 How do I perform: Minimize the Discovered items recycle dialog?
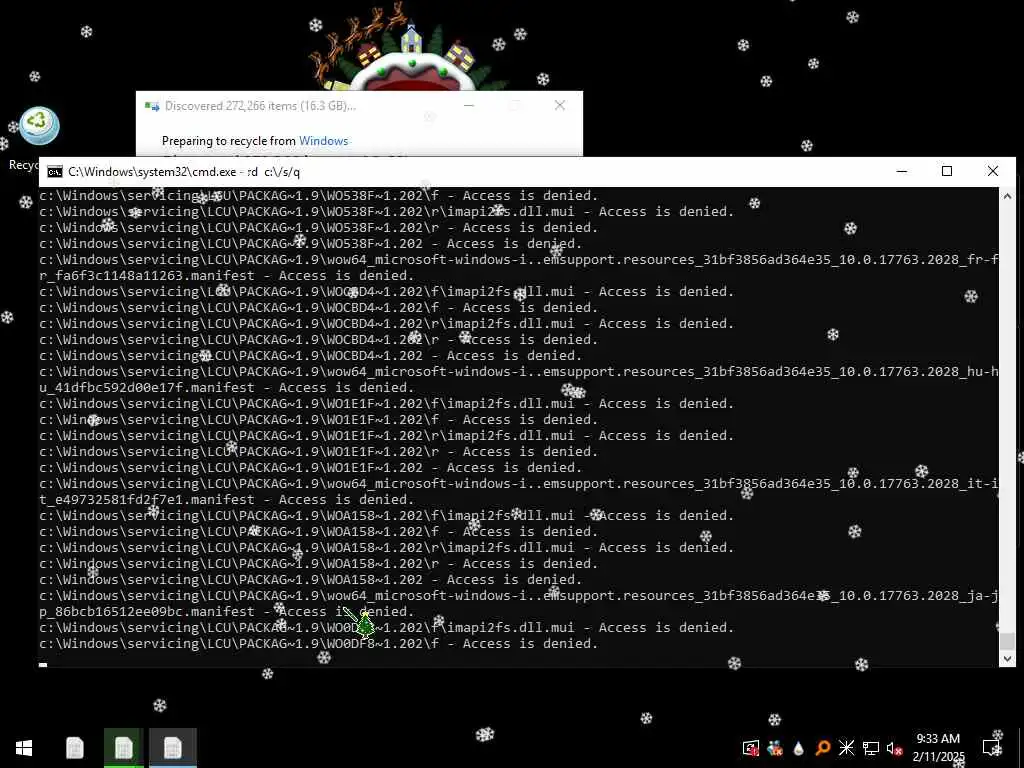point(469,105)
